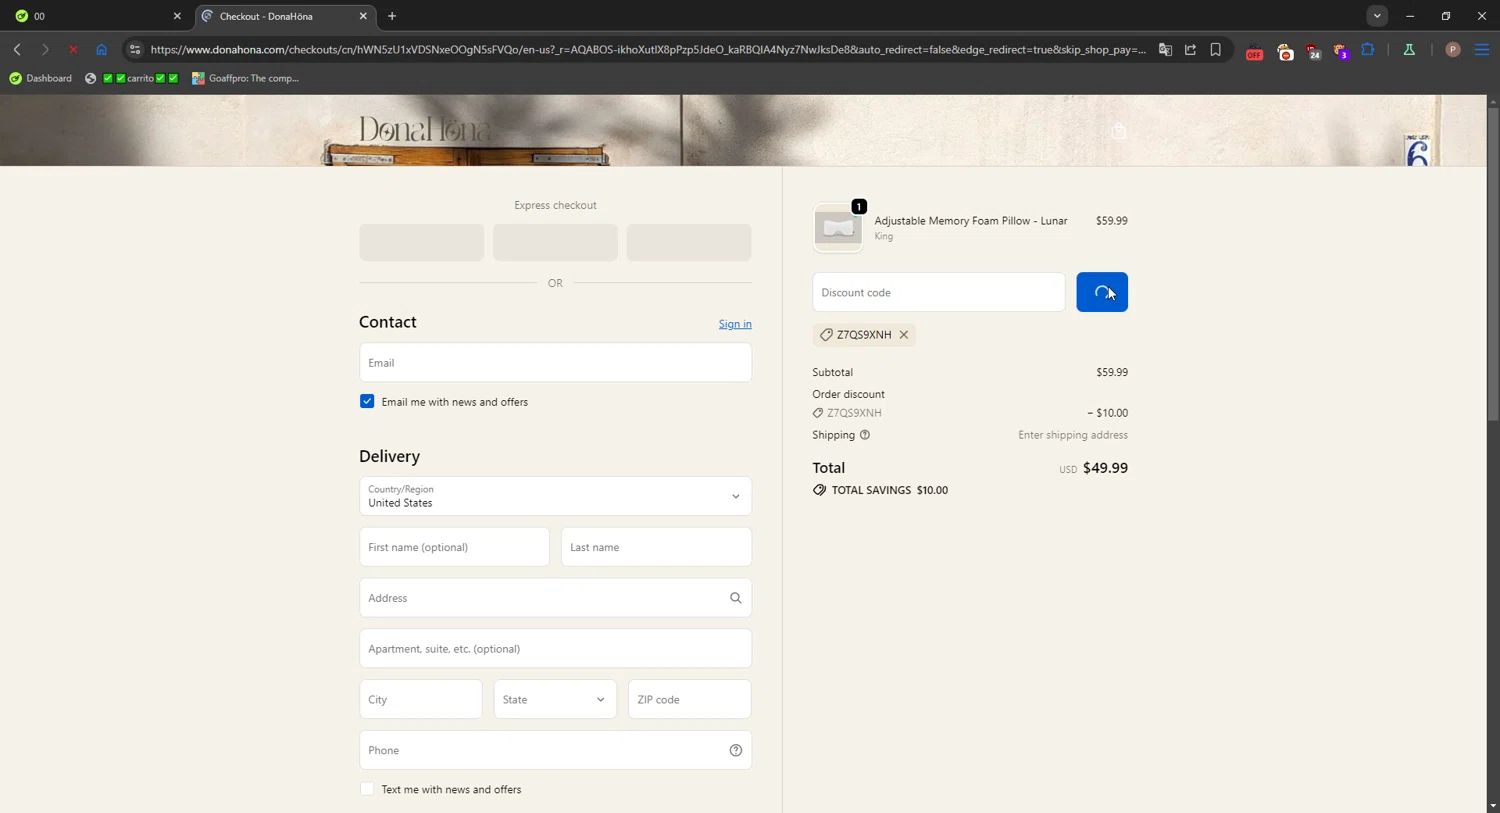This screenshot has width=1500, height=813.
Task: Click the DonaHōna store logo
Action: point(424,129)
